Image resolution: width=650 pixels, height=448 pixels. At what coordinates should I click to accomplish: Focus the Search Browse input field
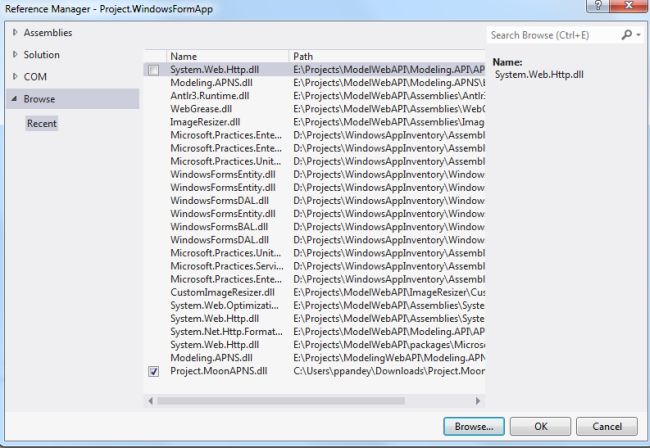[x=553, y=35]
